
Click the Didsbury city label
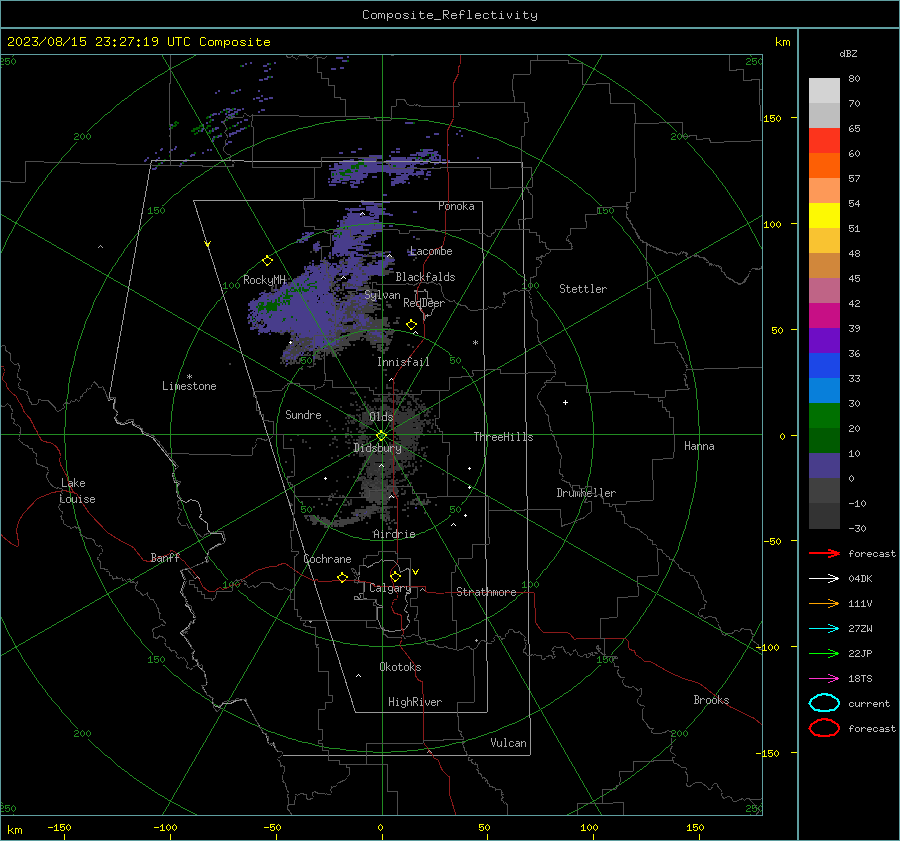pyautogui.click(x=377, y=448)
